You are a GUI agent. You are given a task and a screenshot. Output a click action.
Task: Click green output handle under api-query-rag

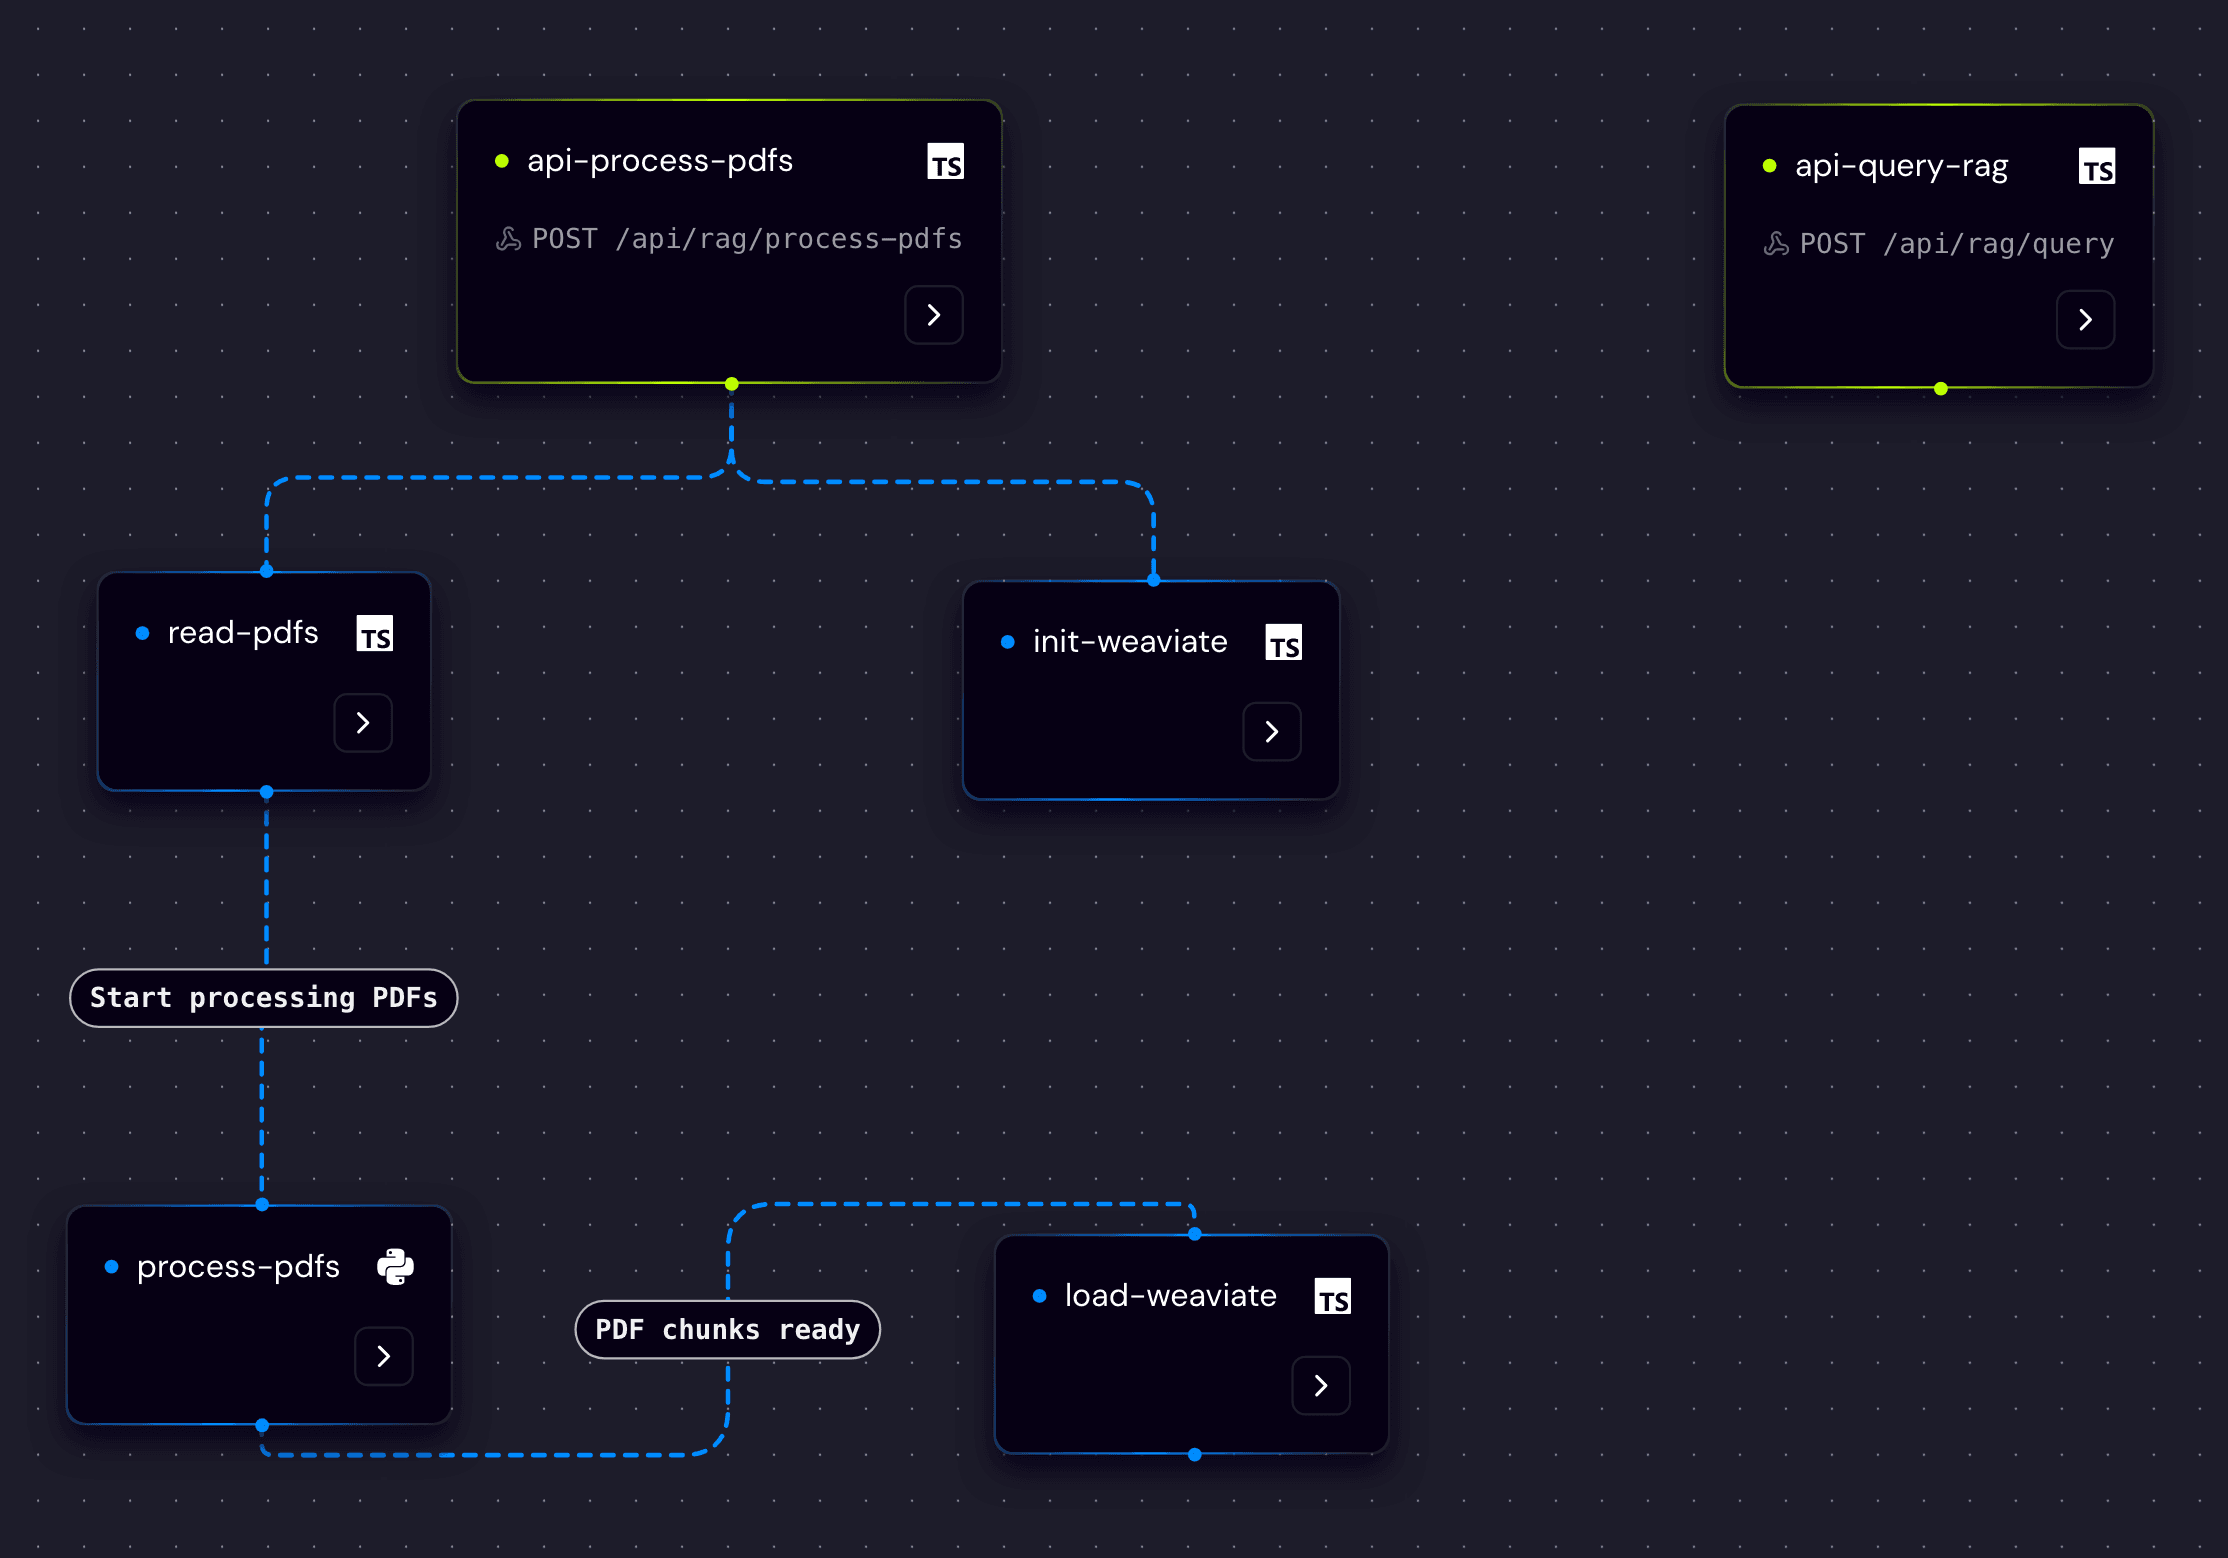1941,389
